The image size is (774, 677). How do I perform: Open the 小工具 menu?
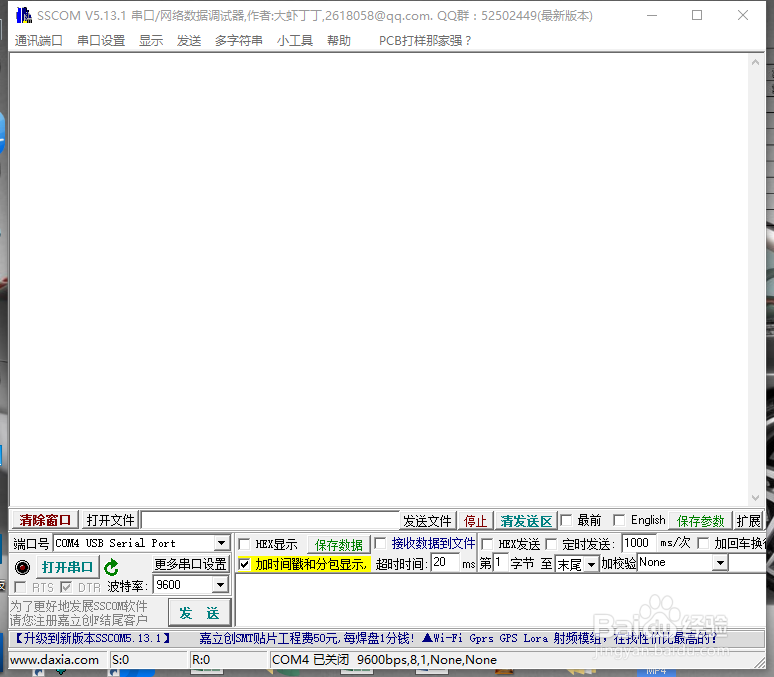click(295, 40)
